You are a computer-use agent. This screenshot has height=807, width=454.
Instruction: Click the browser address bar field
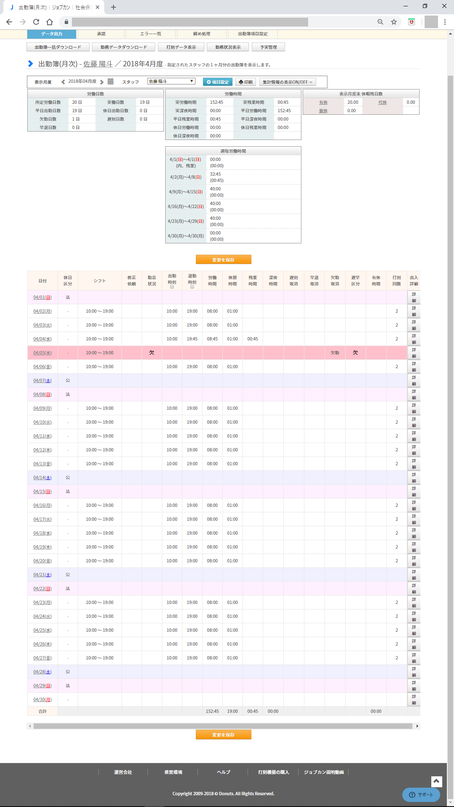(190, 22)
